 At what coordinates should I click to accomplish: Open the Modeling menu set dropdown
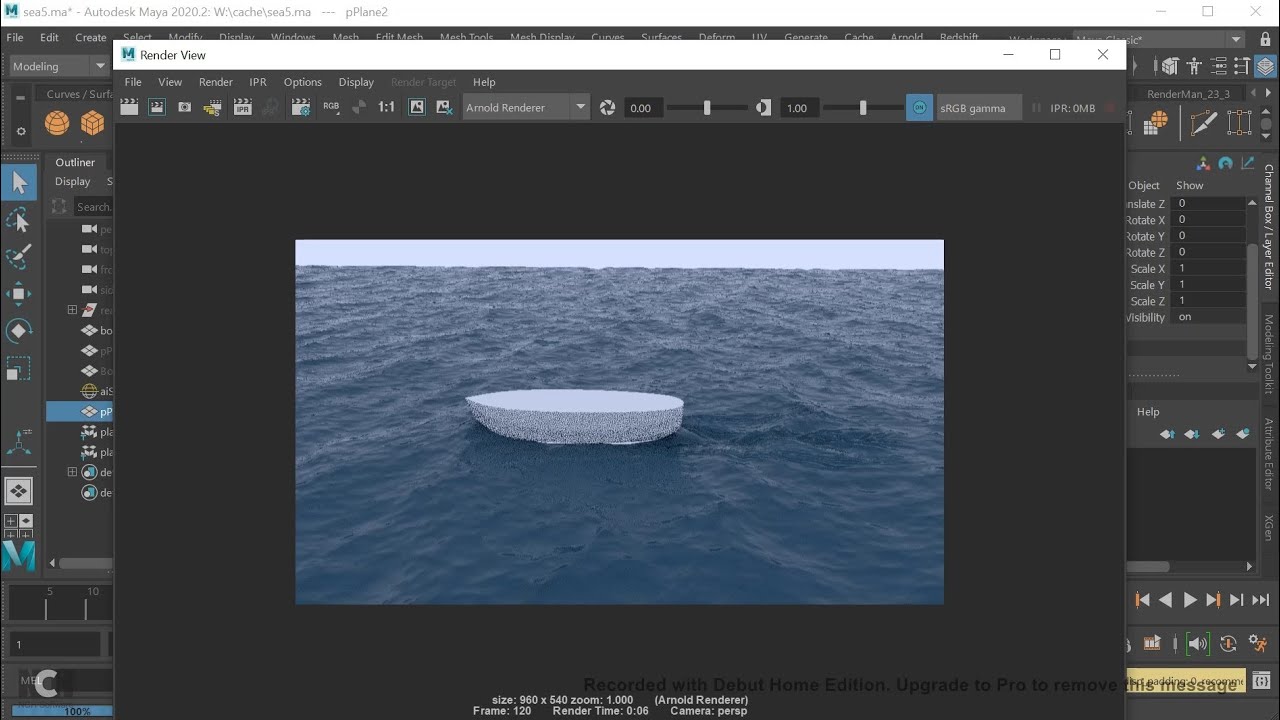[x=58, y=66]
